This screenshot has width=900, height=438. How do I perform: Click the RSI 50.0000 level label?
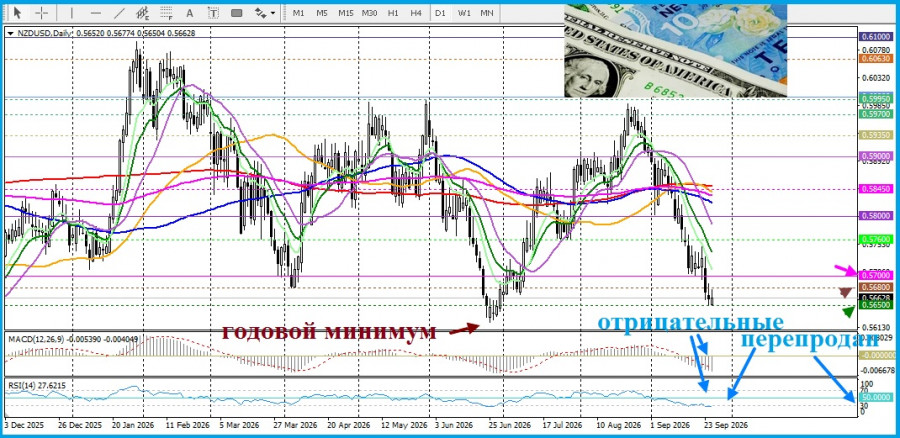click(x=875, y=397)
